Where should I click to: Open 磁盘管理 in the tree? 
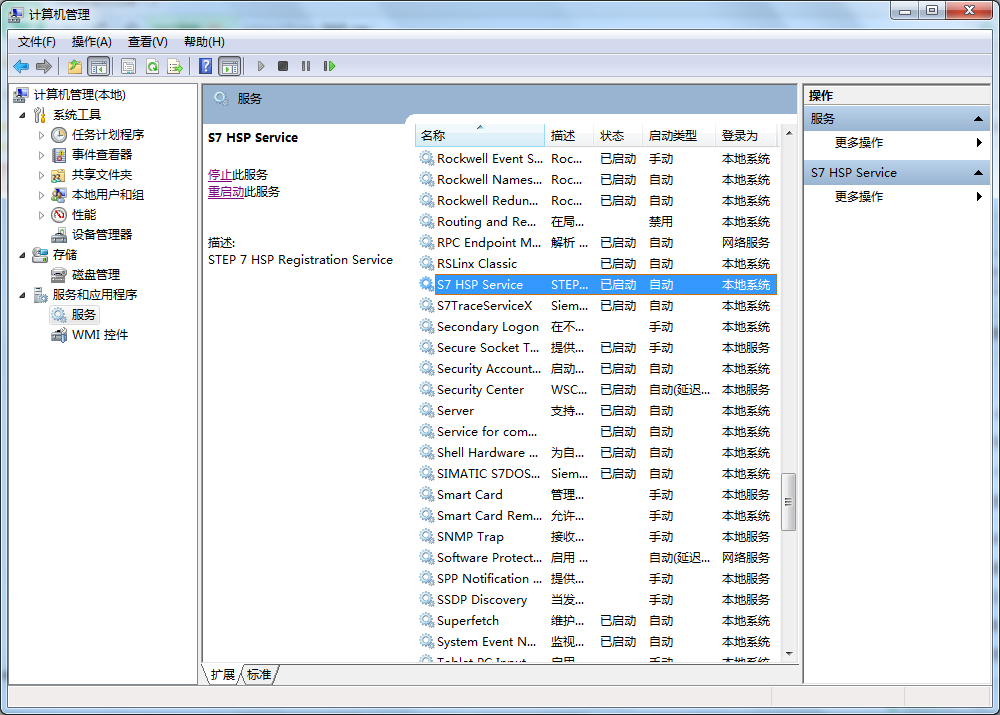pyautogui.click(x=96, y=275)
